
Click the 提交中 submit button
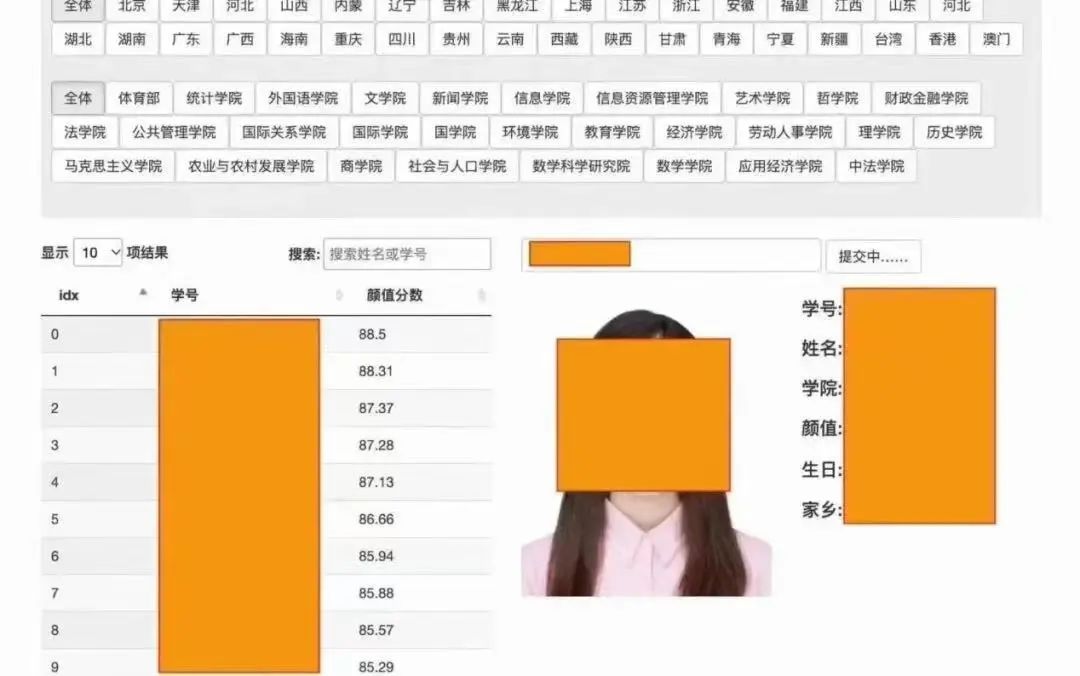[x=873, y=256]
